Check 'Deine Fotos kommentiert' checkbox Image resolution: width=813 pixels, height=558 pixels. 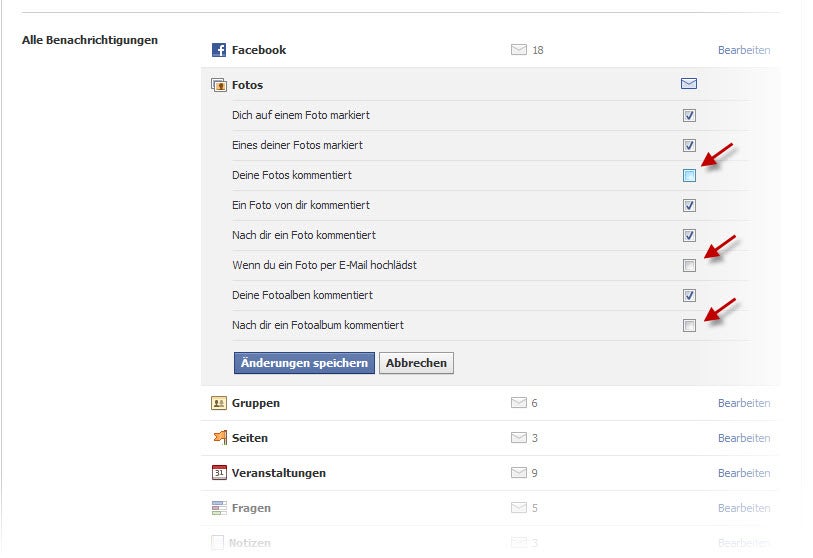pos(689,176)
